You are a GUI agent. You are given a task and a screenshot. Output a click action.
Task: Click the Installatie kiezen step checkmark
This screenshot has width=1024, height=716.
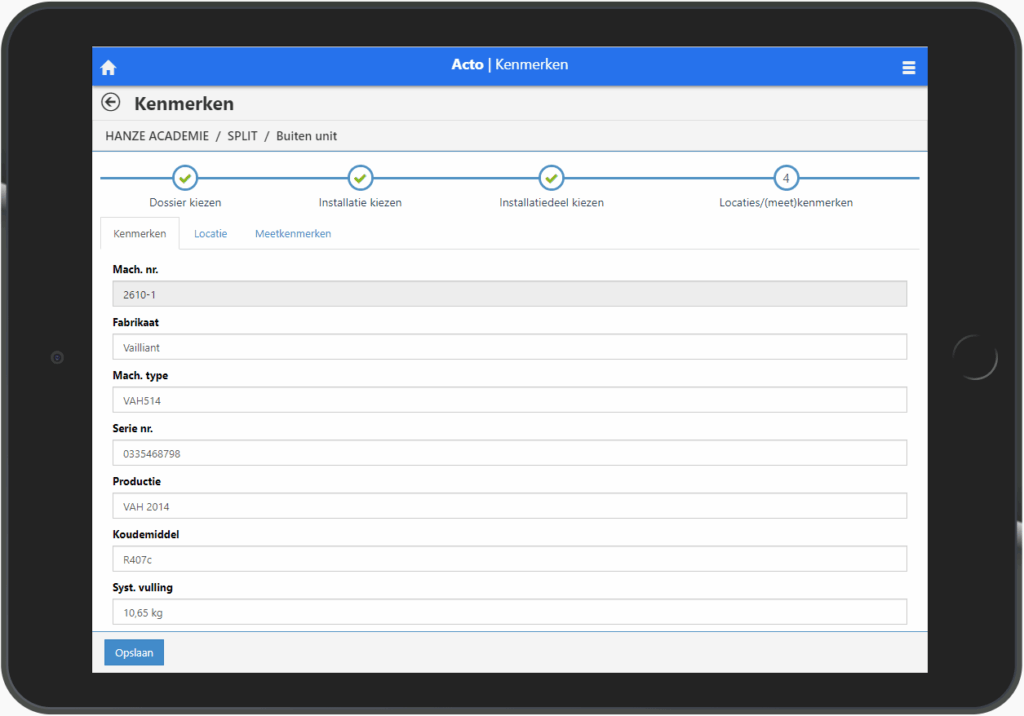pyautogui.click(x=360, y=178)
